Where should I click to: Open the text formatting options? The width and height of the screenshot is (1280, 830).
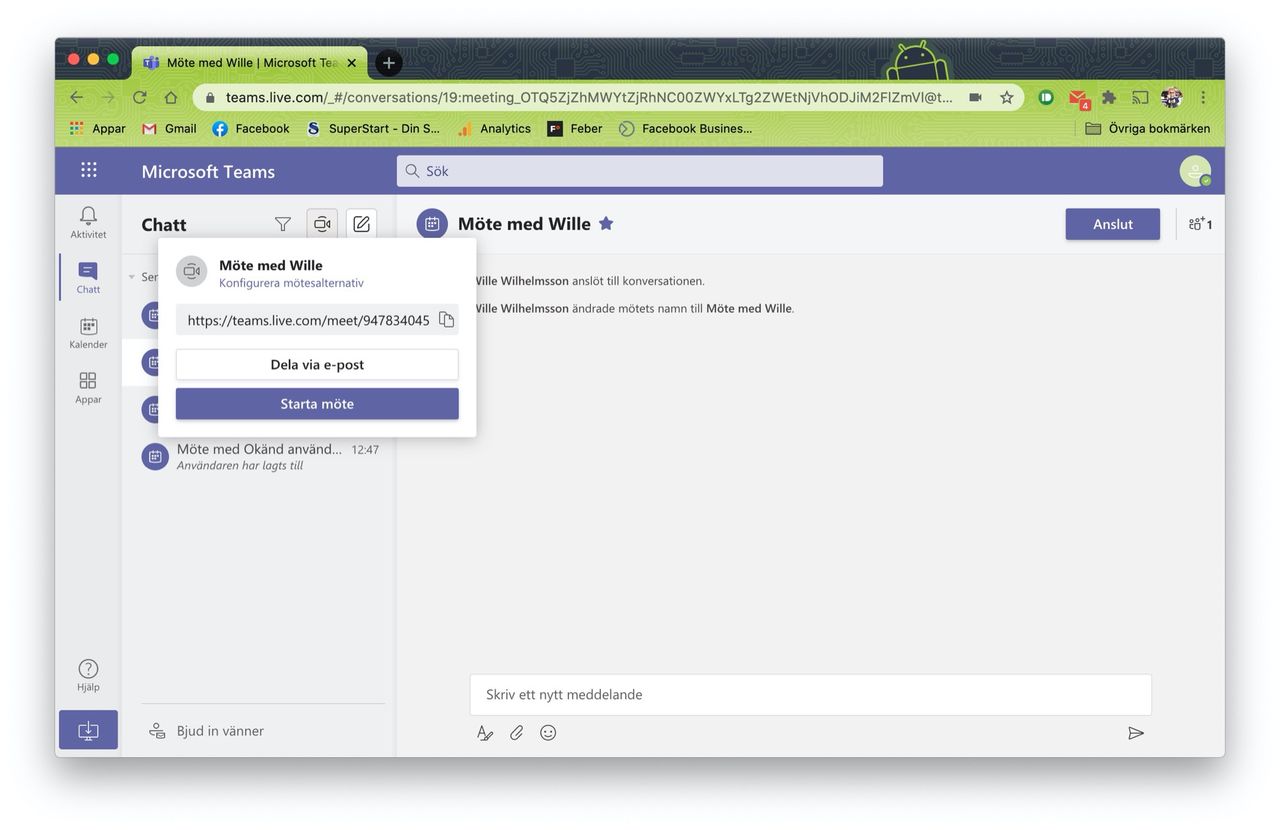click(485, 733)
